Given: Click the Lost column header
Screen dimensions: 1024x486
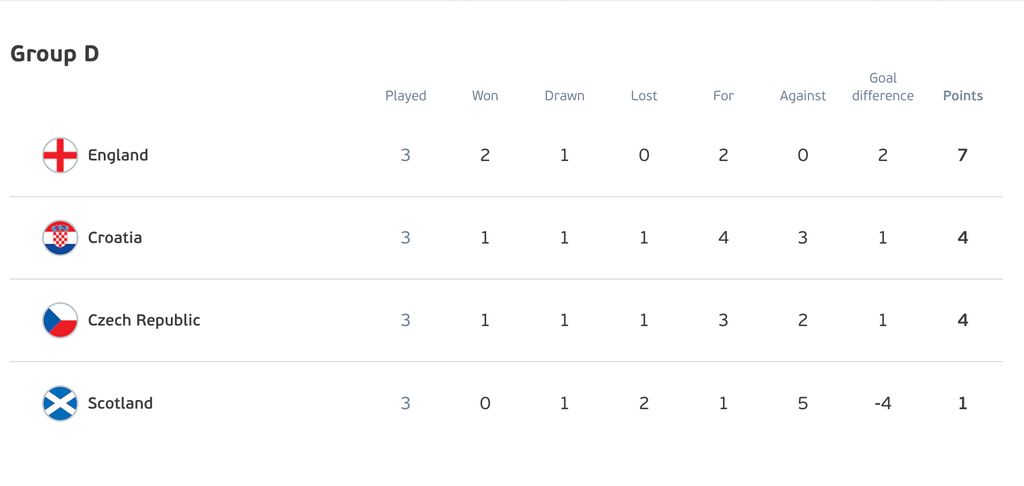Looking at the screenshot, I should click(x=644, y=96).
